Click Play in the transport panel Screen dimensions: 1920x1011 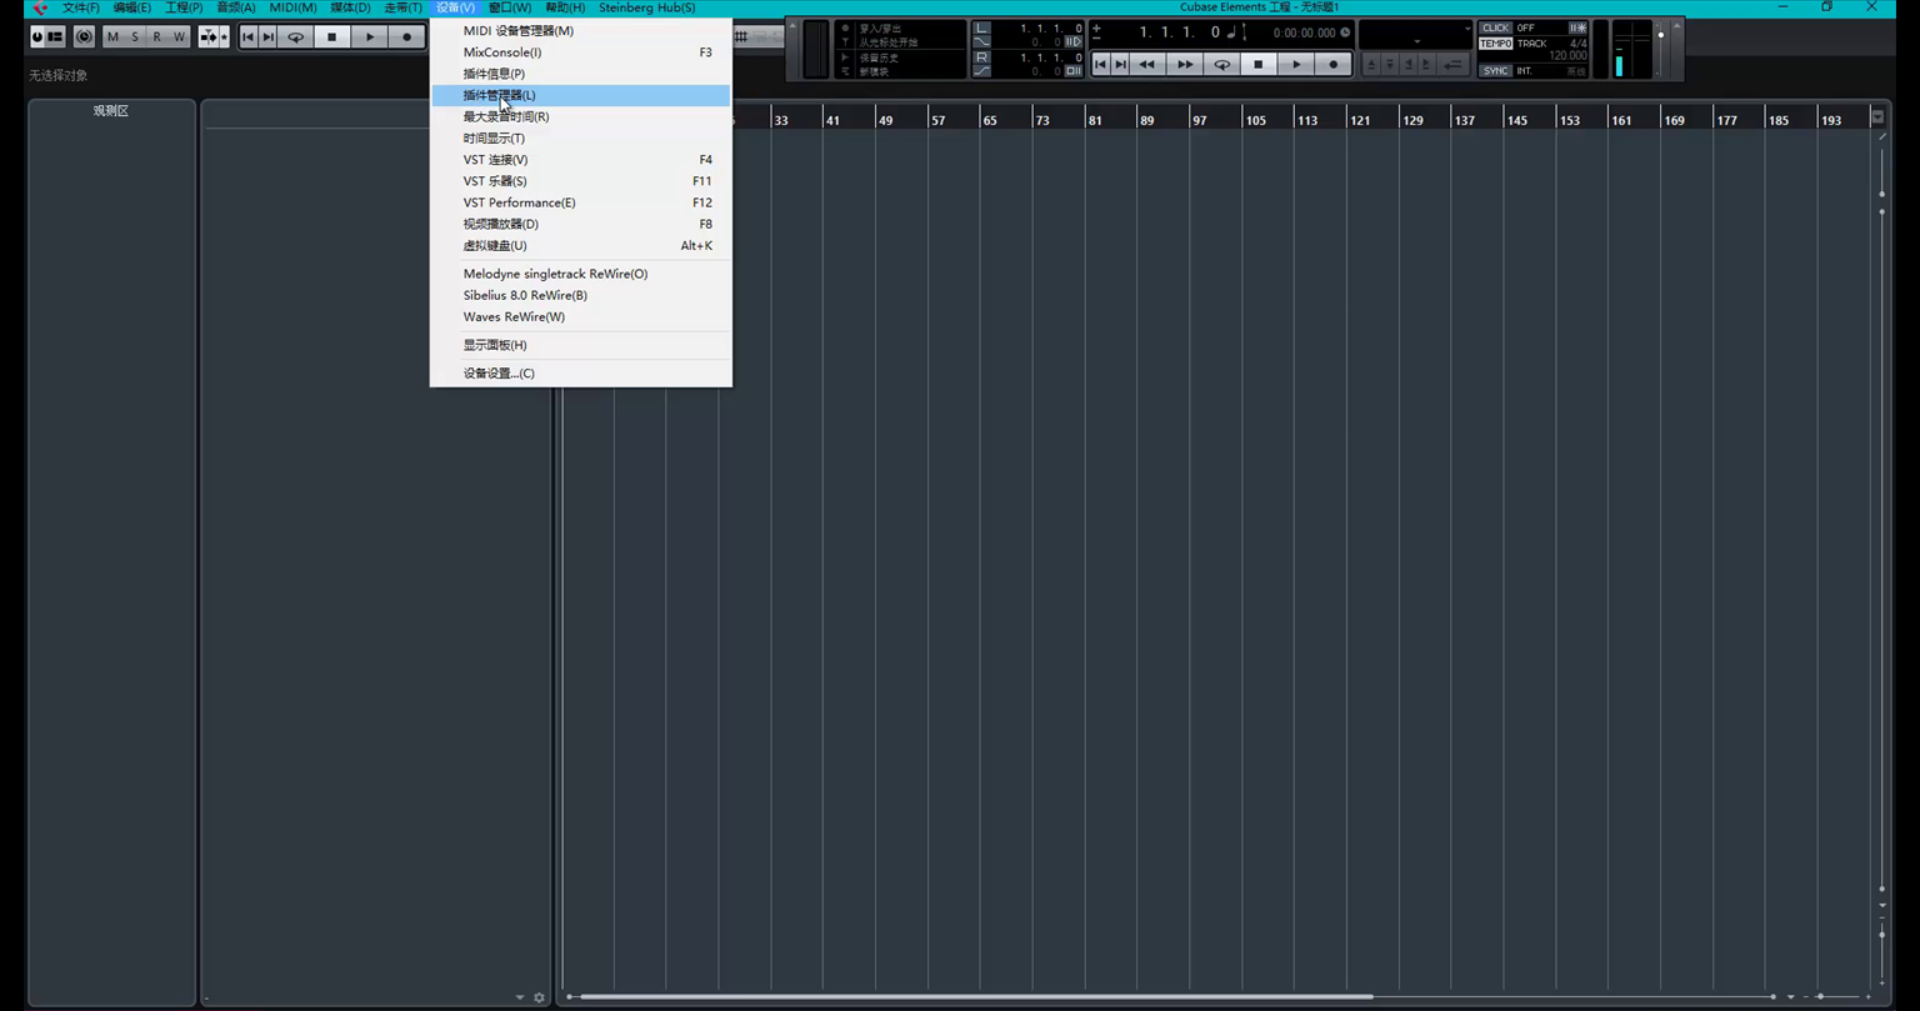click(x=1296, y=65)
